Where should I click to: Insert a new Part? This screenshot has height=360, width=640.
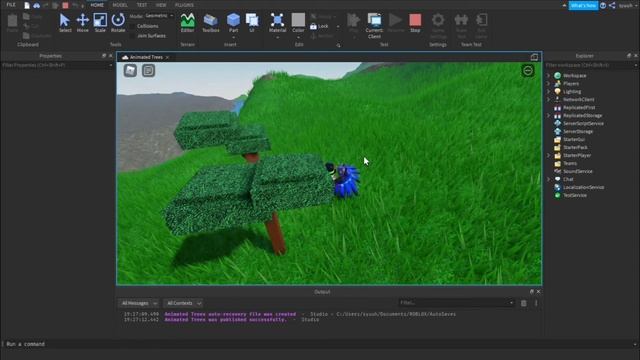[x=233, y=22]
